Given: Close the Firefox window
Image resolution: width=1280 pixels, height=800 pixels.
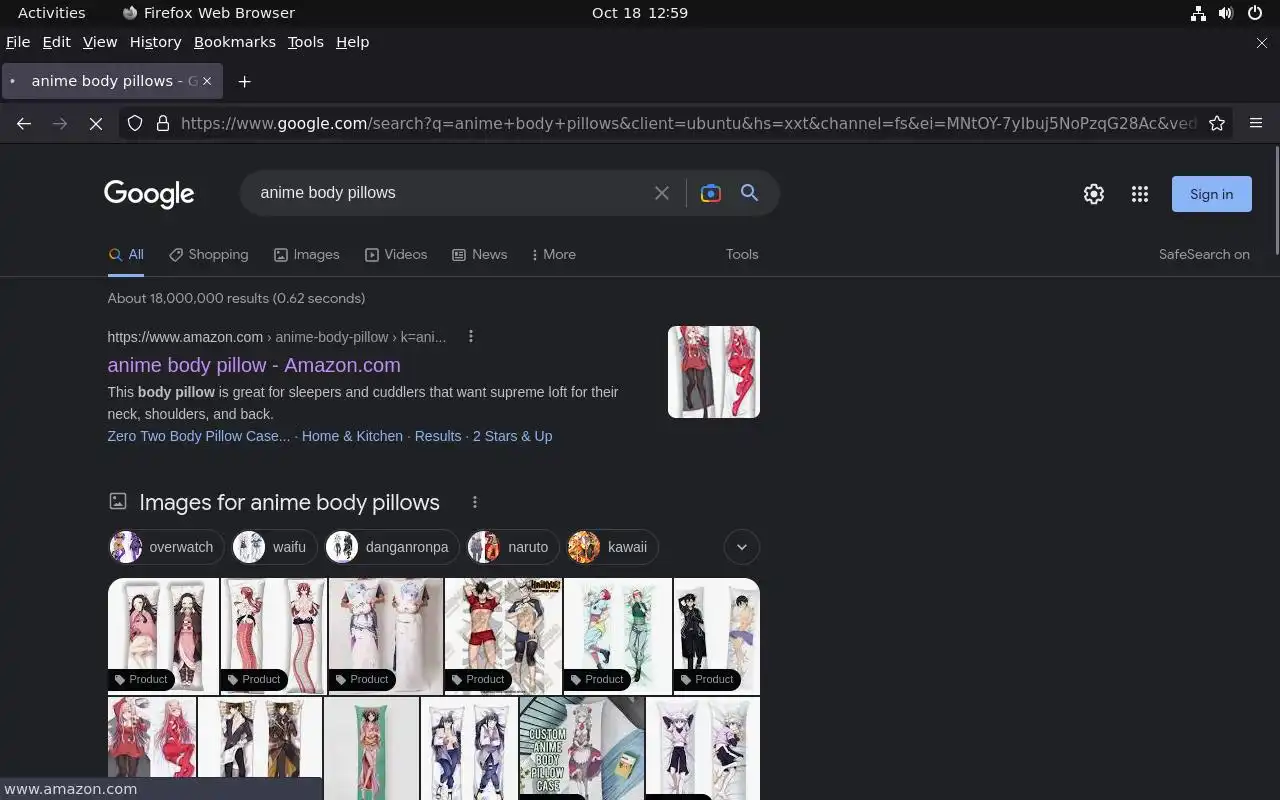Looking at the screenshot, I should point(1261,42).
